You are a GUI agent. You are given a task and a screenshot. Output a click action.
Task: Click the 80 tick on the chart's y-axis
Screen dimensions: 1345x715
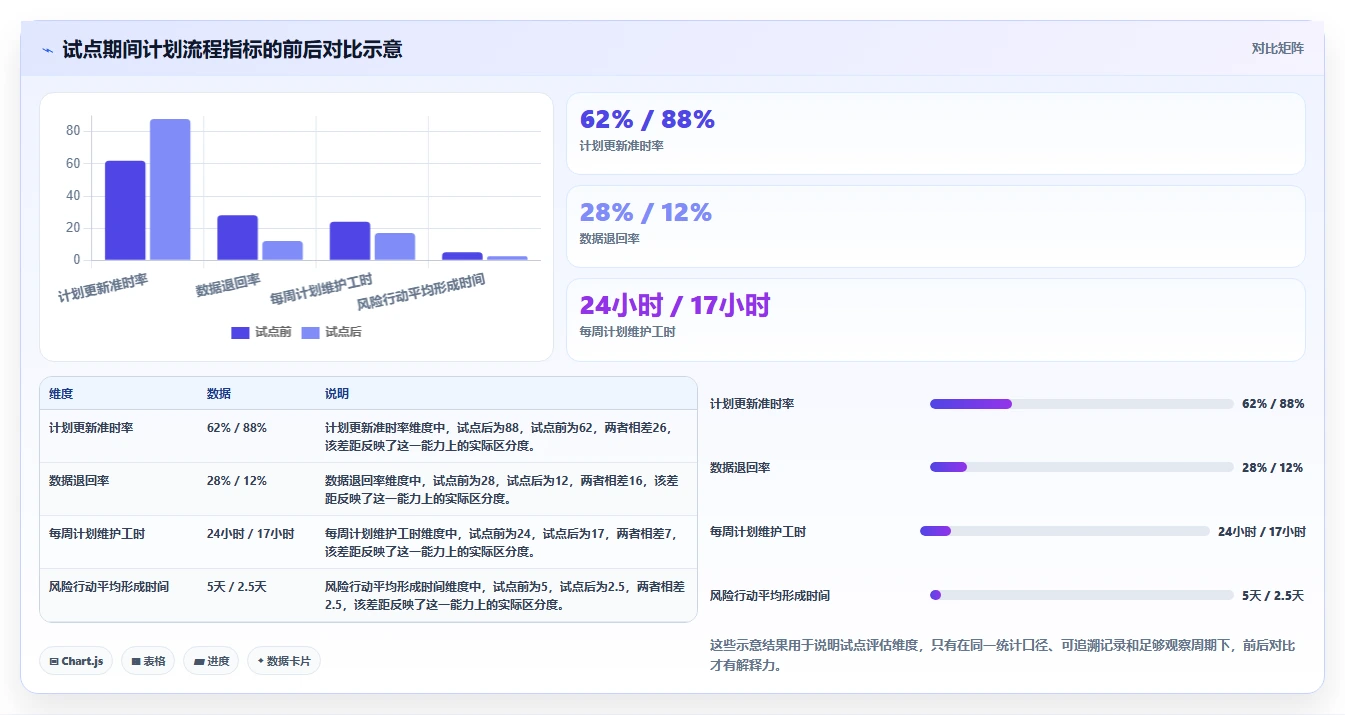coord(73,131)
